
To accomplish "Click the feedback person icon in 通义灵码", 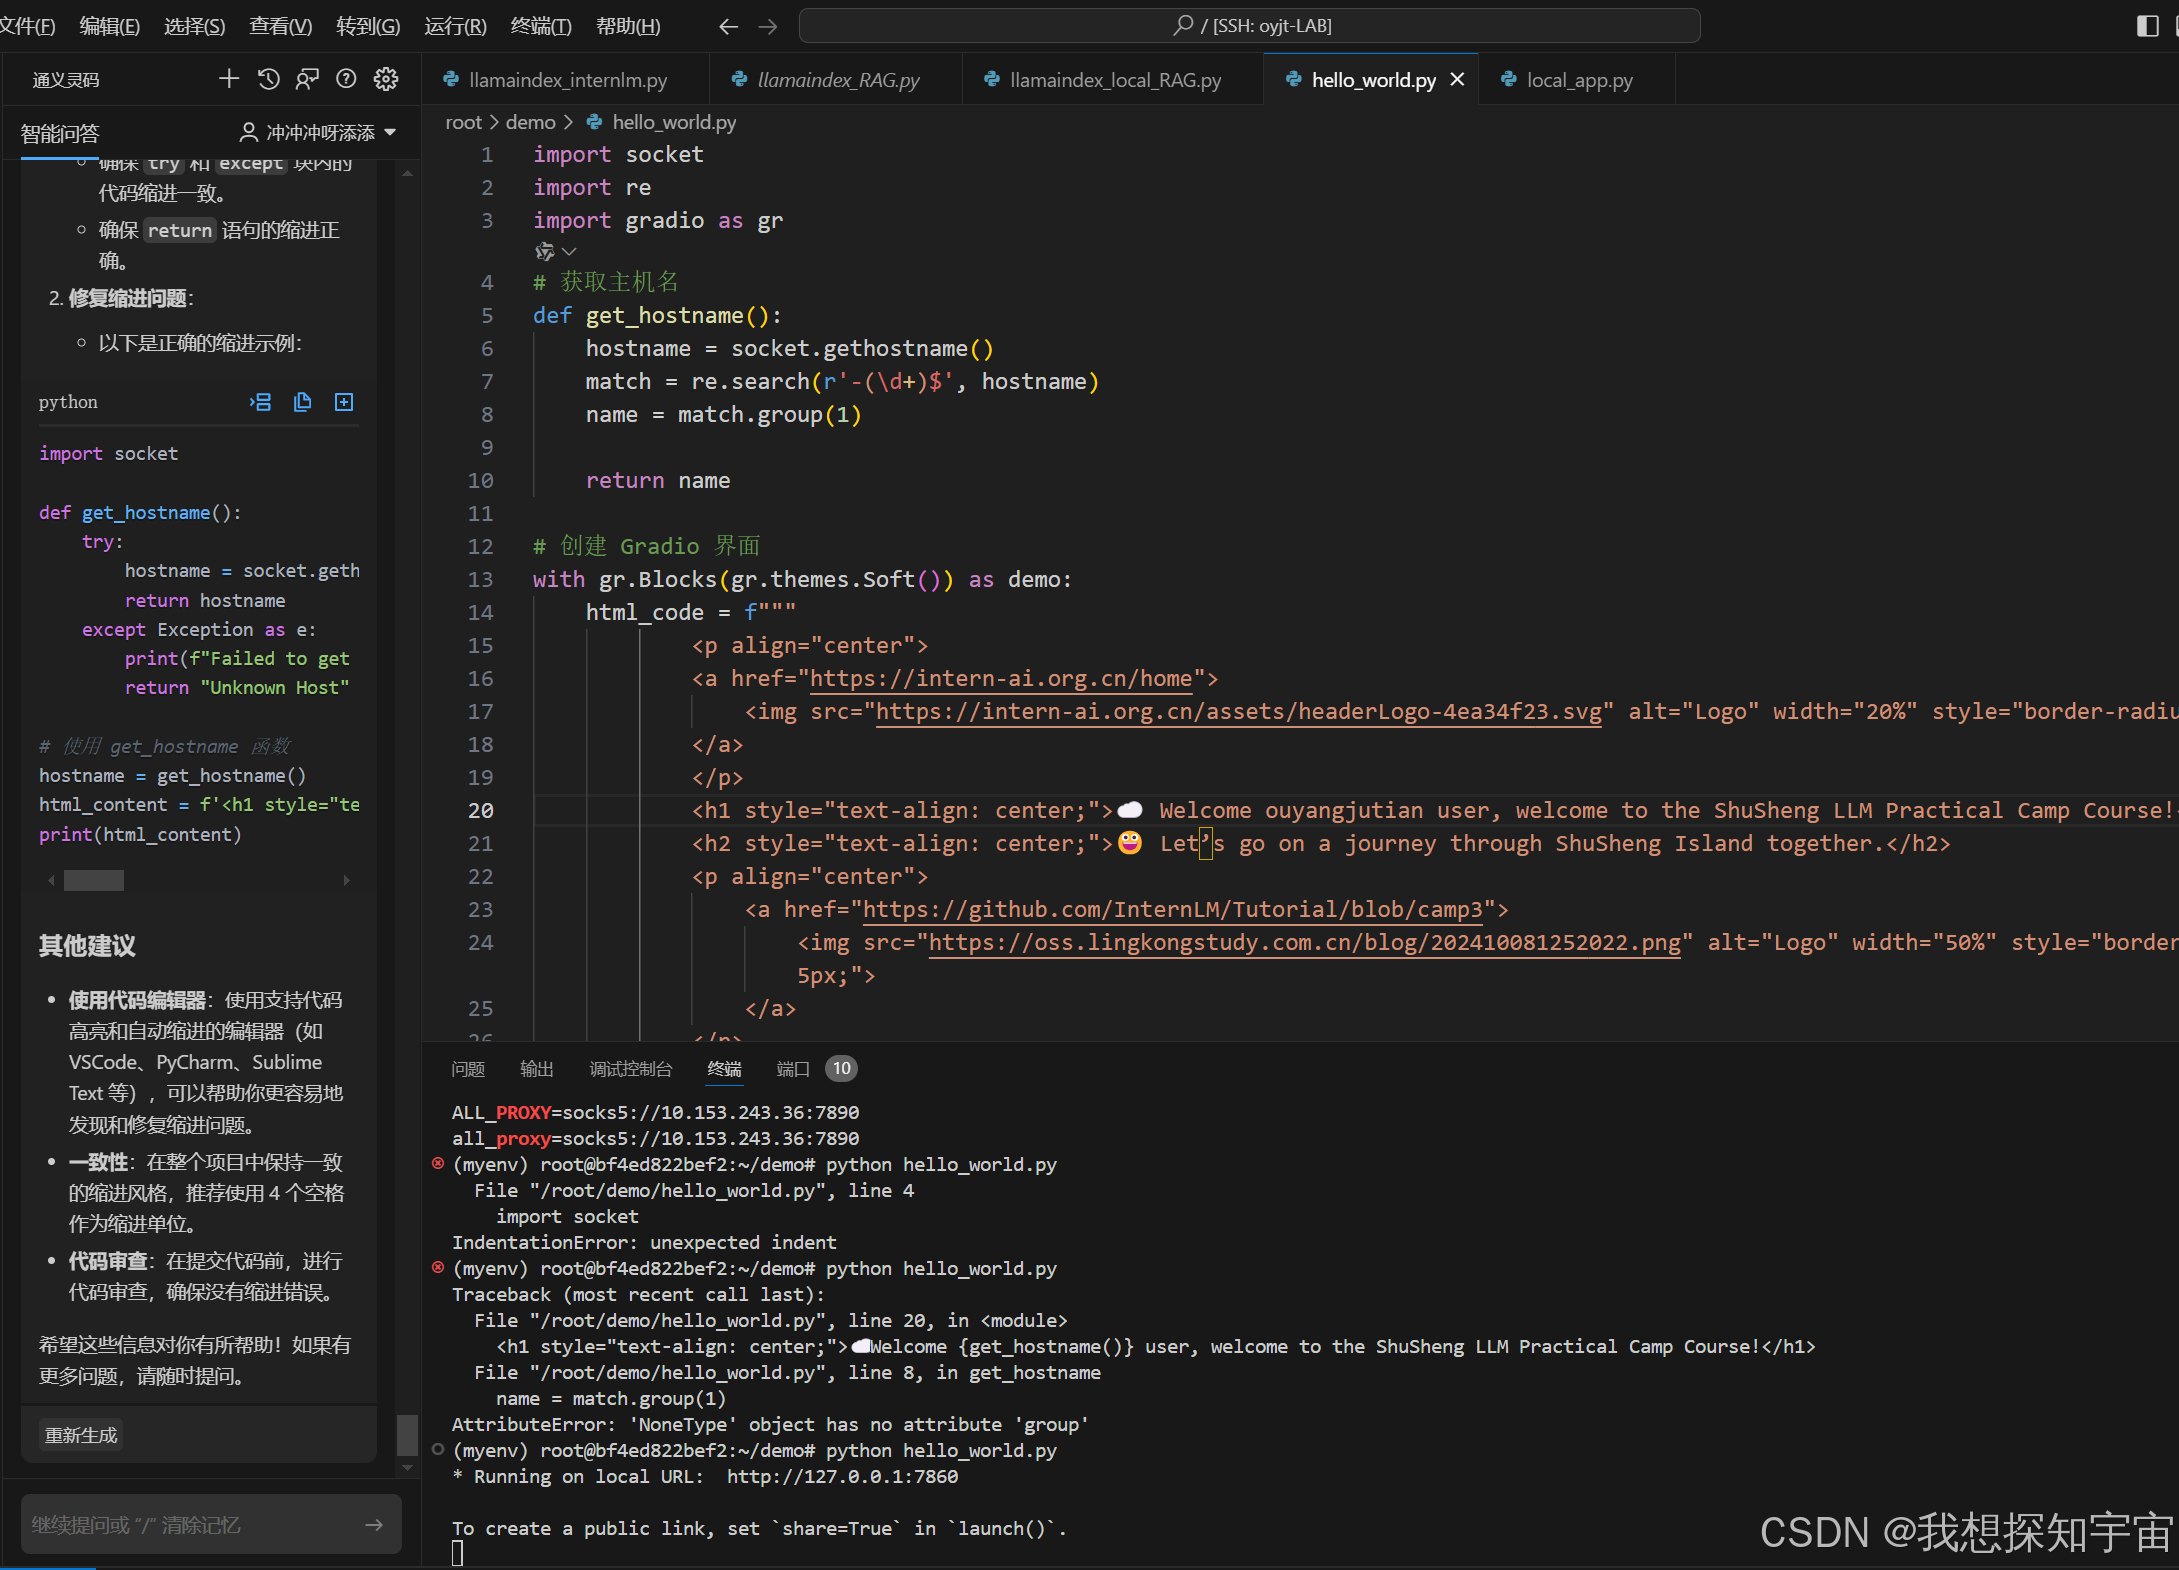I will tap(307, 79).
